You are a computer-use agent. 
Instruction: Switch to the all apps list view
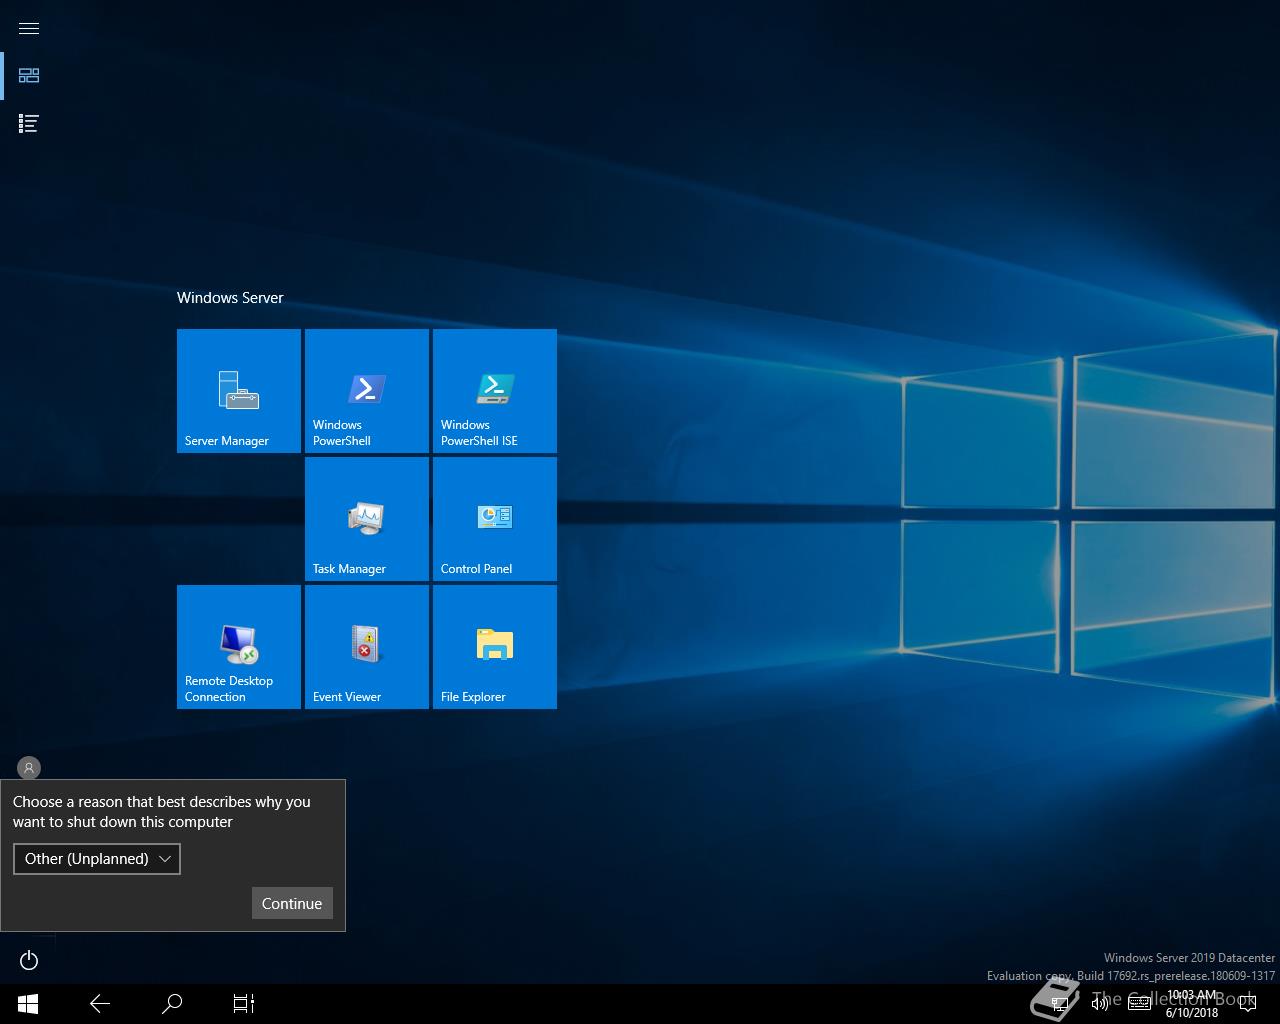tap(29, 124)
